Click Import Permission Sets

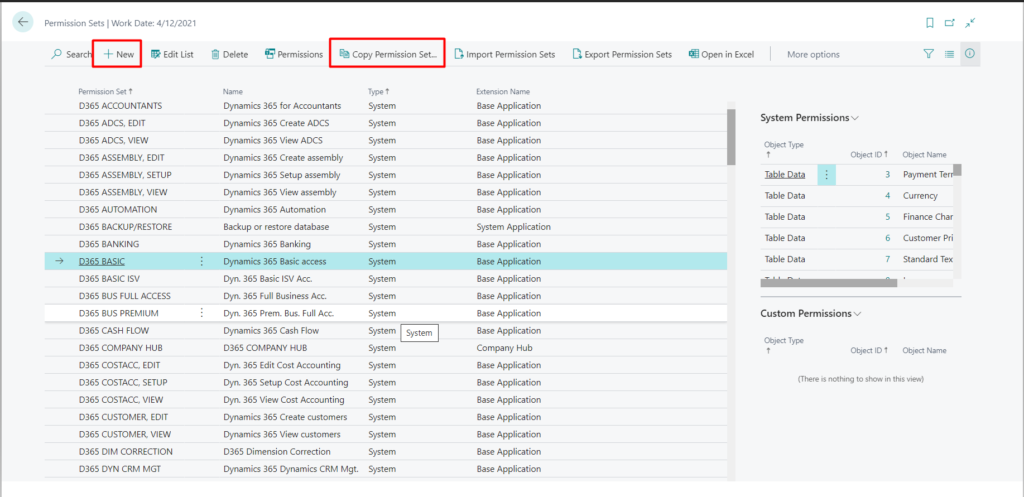point(505,54)
